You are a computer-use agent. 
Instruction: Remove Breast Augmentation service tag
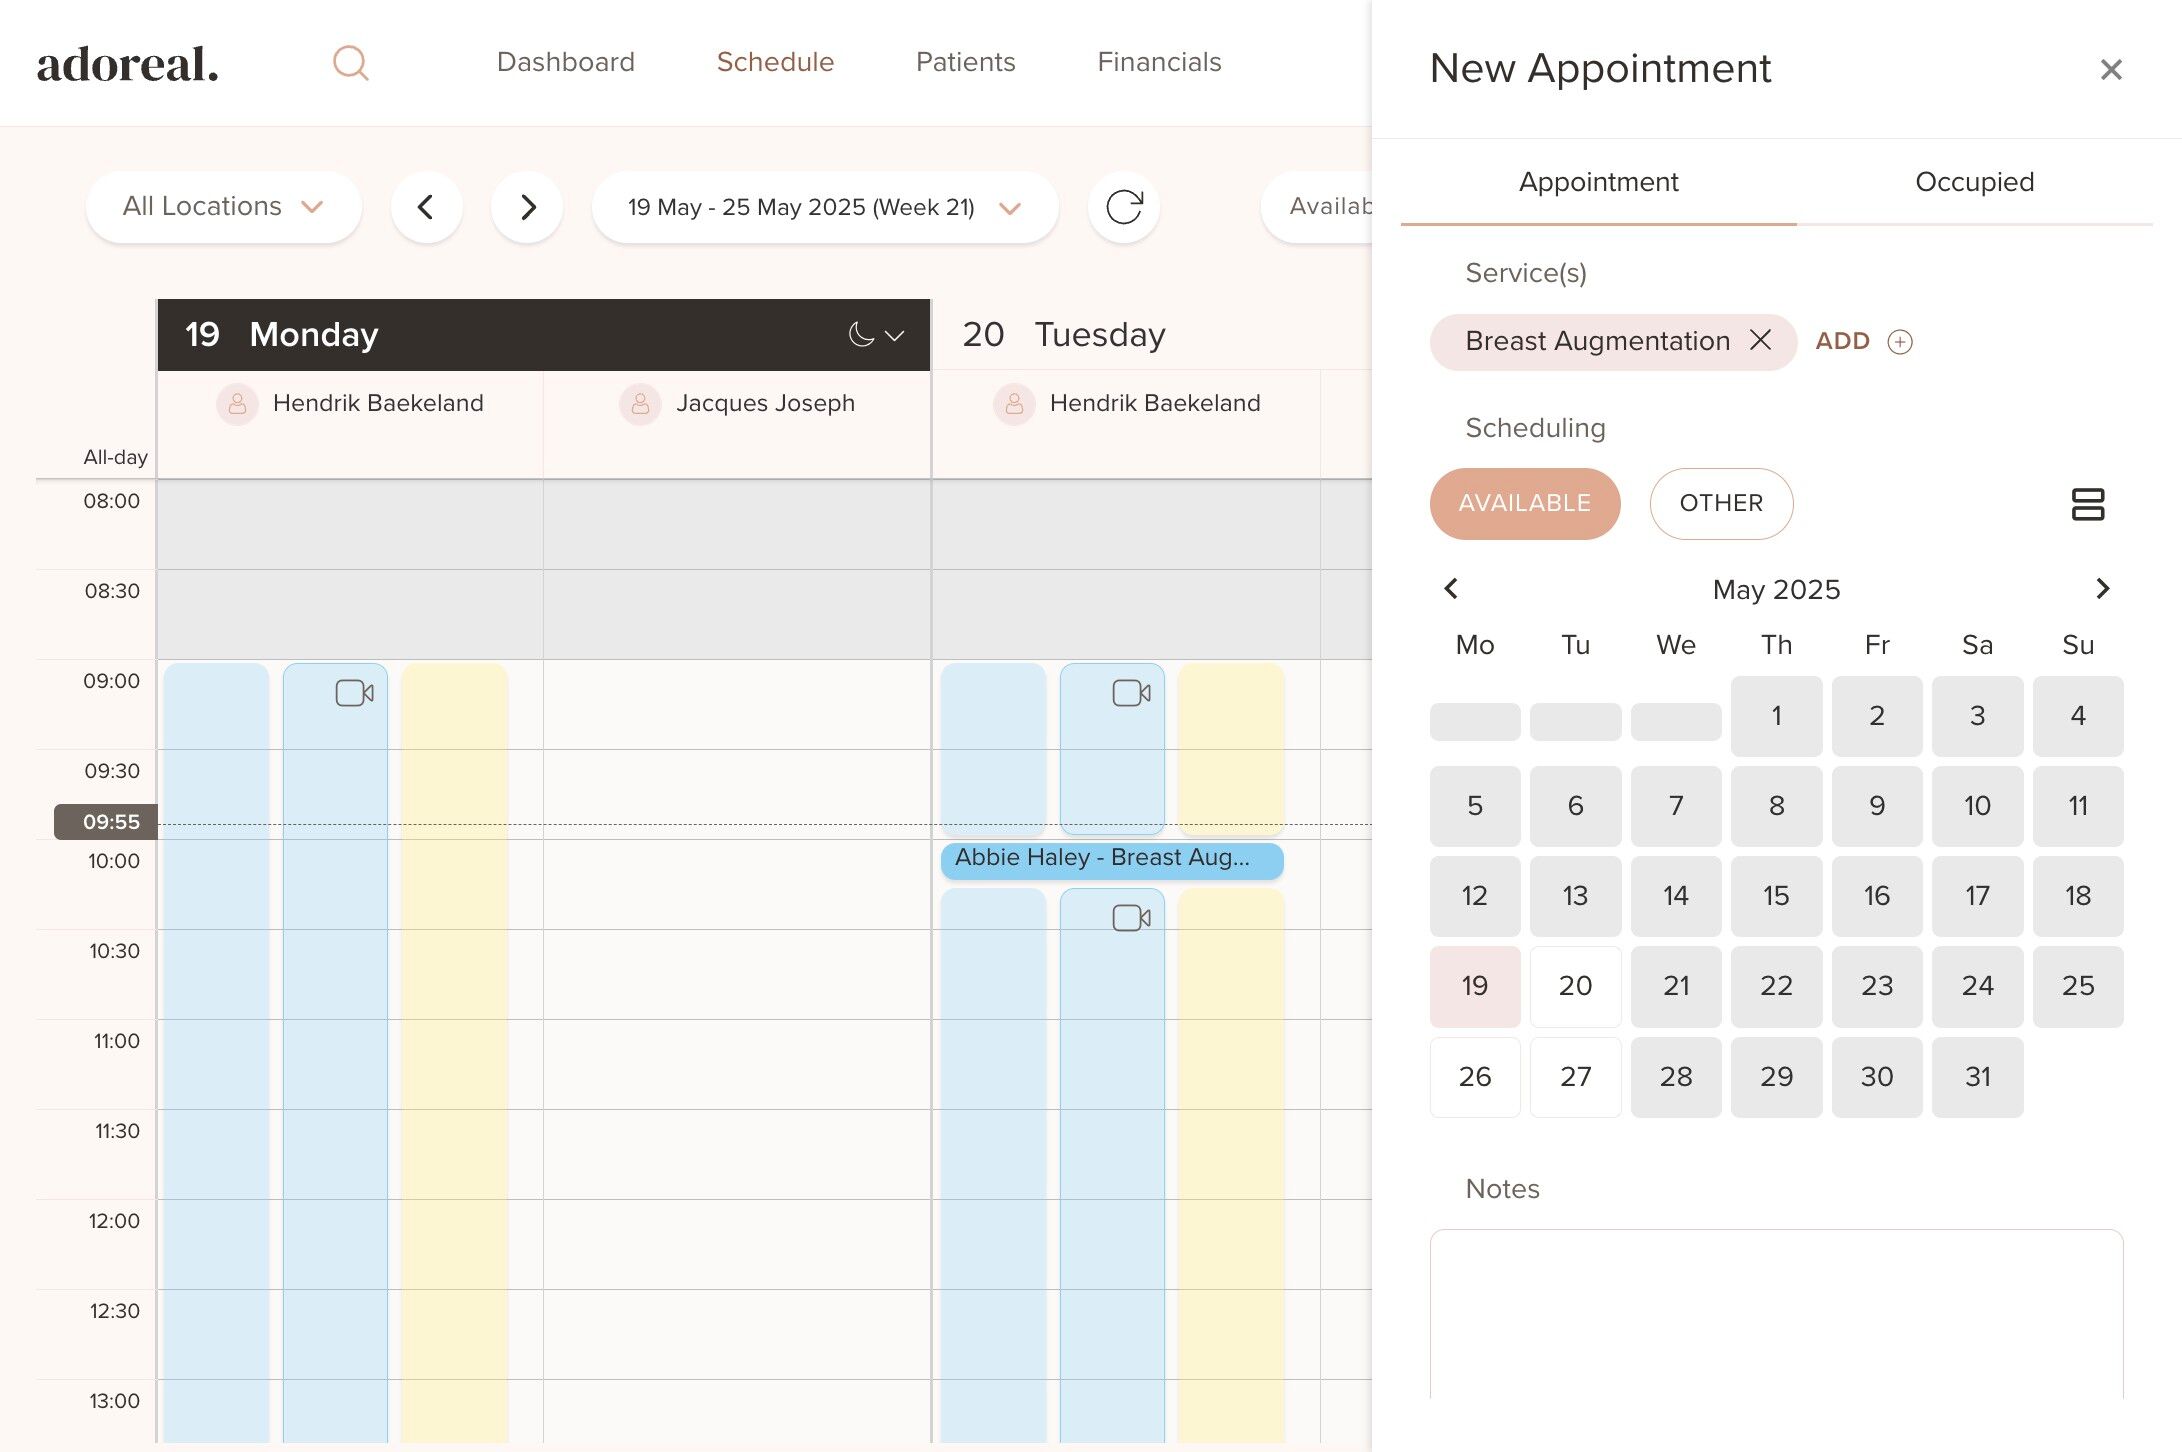click(1760, 340)
